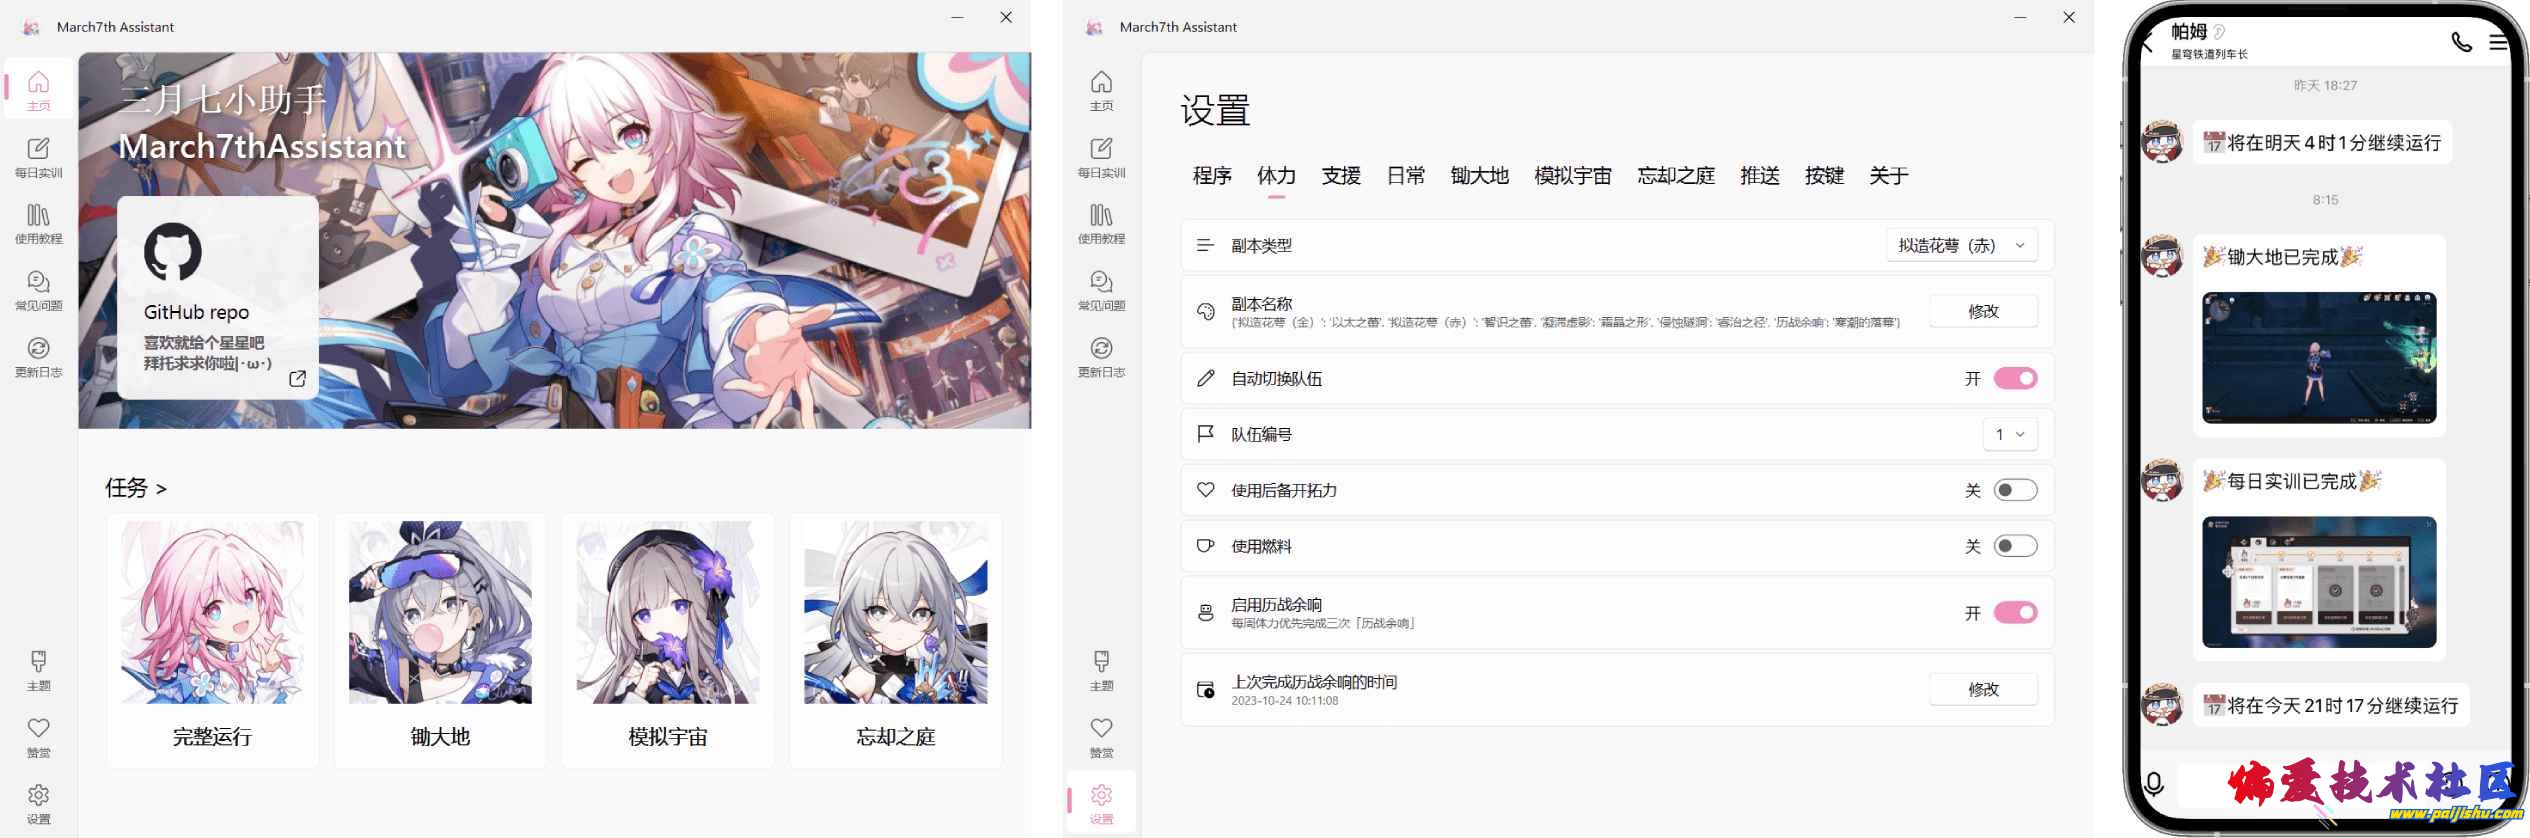Tap the hamburger menu icon in the chat header
The image size is (2530, 838).
pos(2497,42)
